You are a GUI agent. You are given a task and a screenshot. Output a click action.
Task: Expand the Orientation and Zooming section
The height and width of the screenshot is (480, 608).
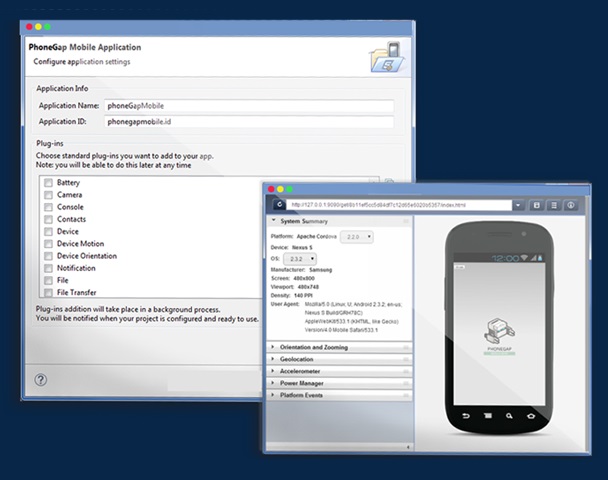(x=273, y=347)
